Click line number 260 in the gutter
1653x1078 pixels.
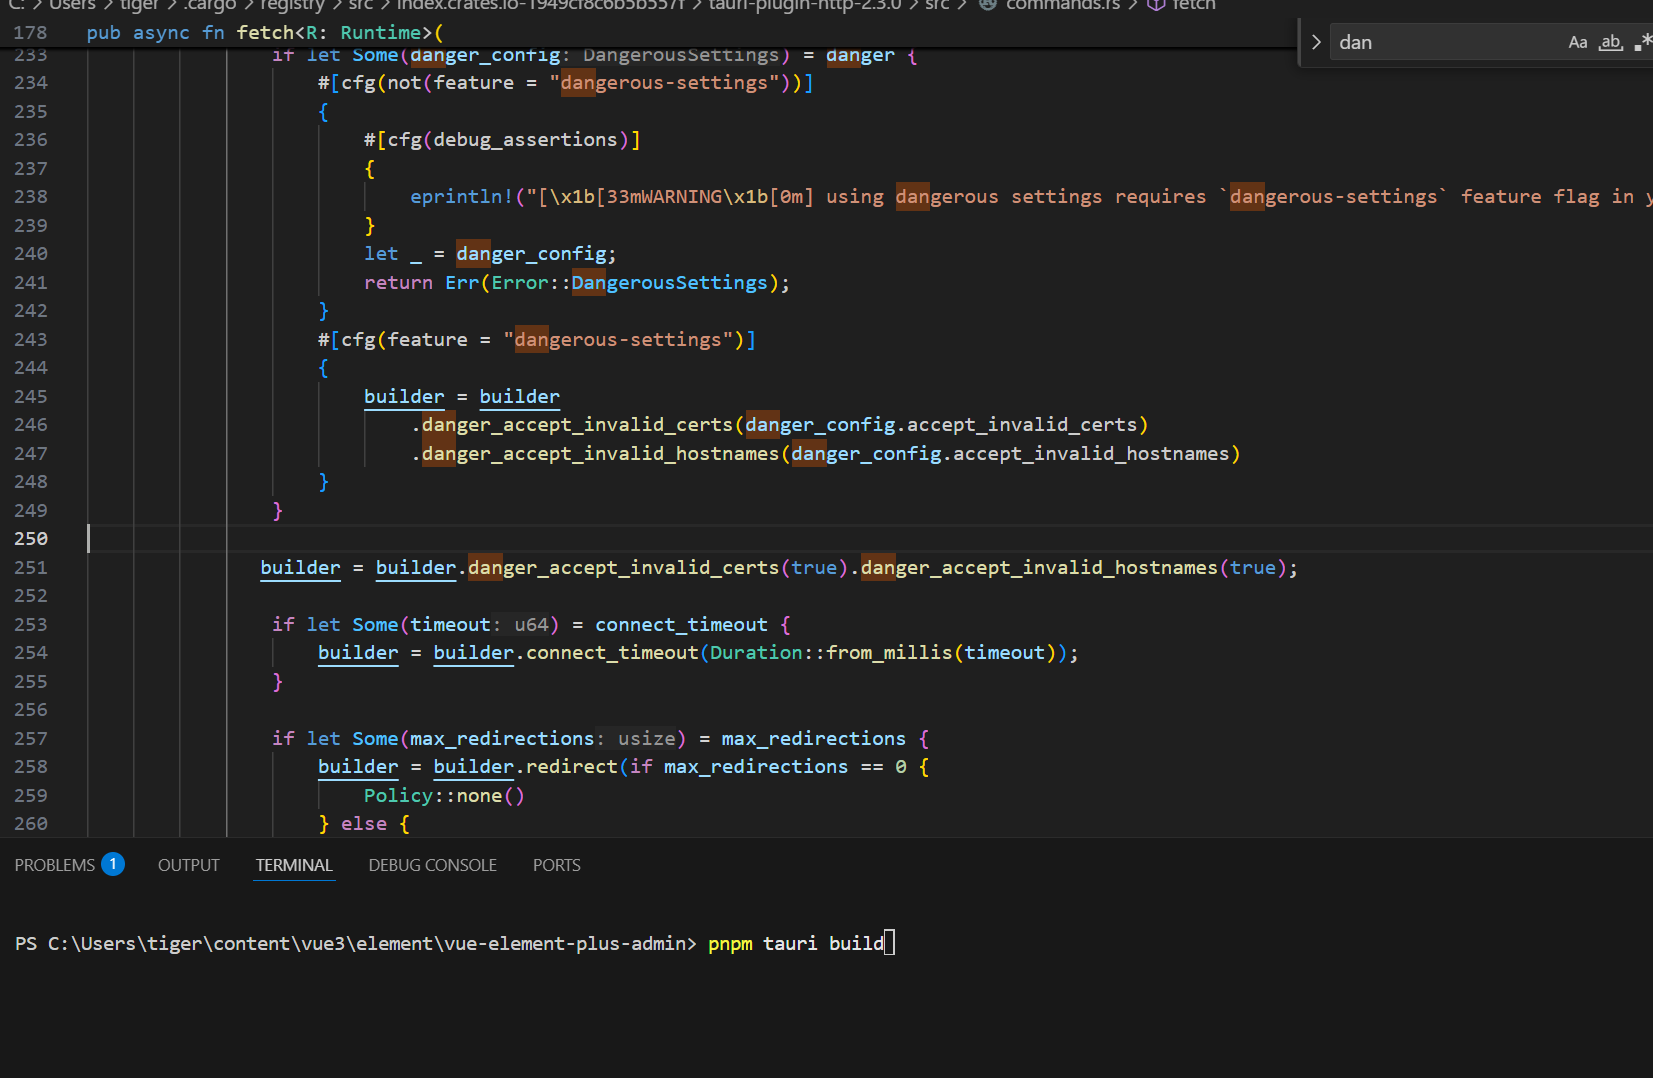pos(31,824)
